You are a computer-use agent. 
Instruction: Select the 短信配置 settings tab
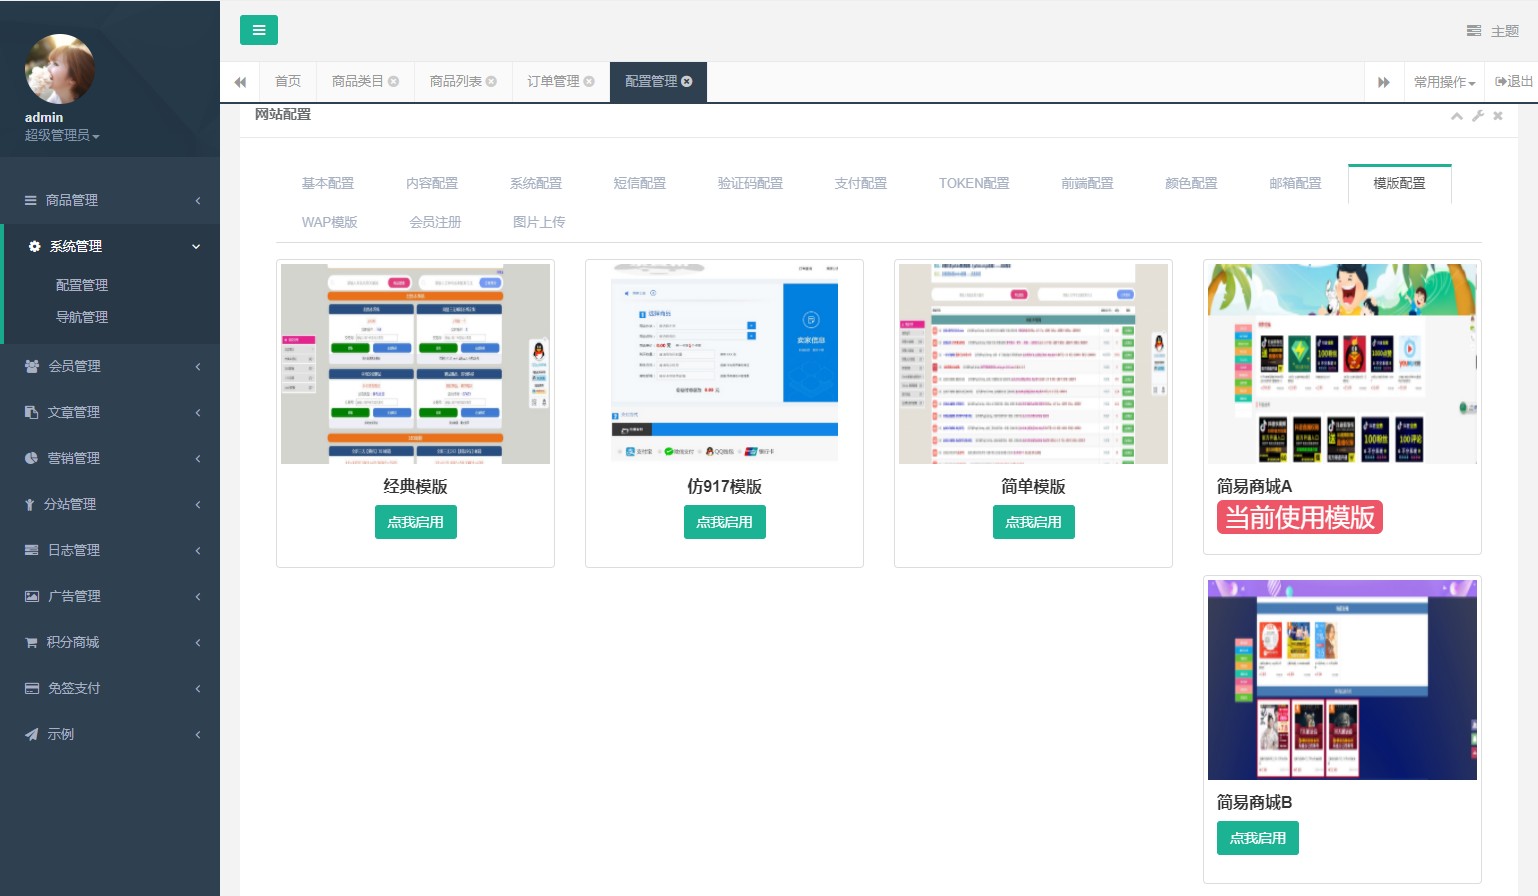tap(640, 183)
